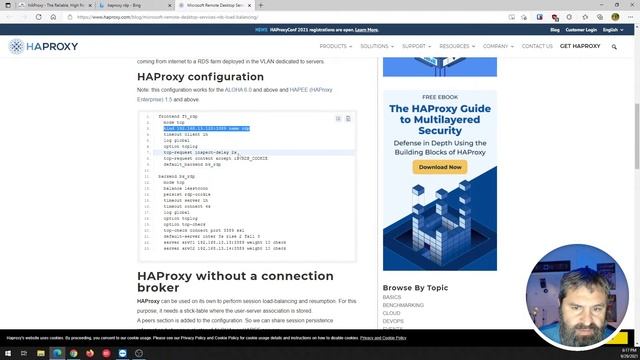
Task: Expand the Products menu
Action: [x=336, y=46]
